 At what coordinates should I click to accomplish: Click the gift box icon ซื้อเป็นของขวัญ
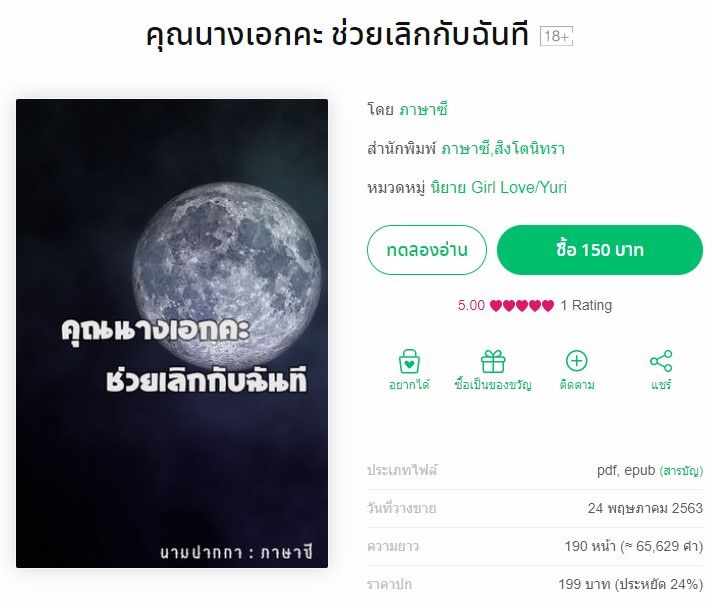coord(493,362)
